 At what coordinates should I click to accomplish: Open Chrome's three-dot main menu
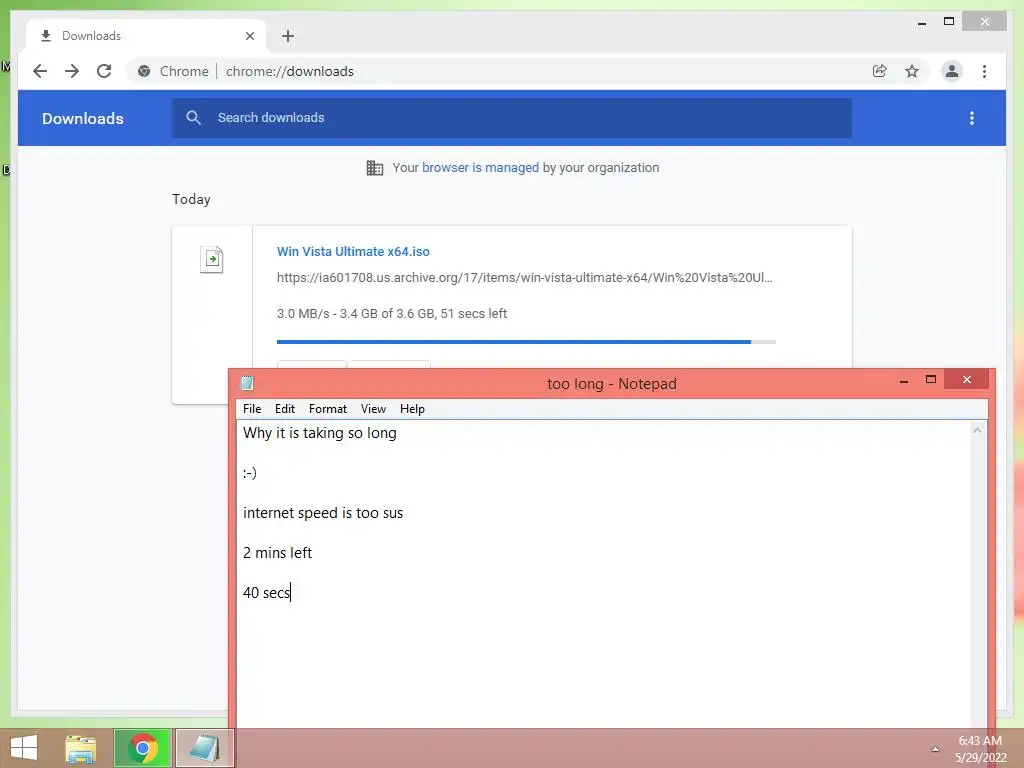(984, 71)
